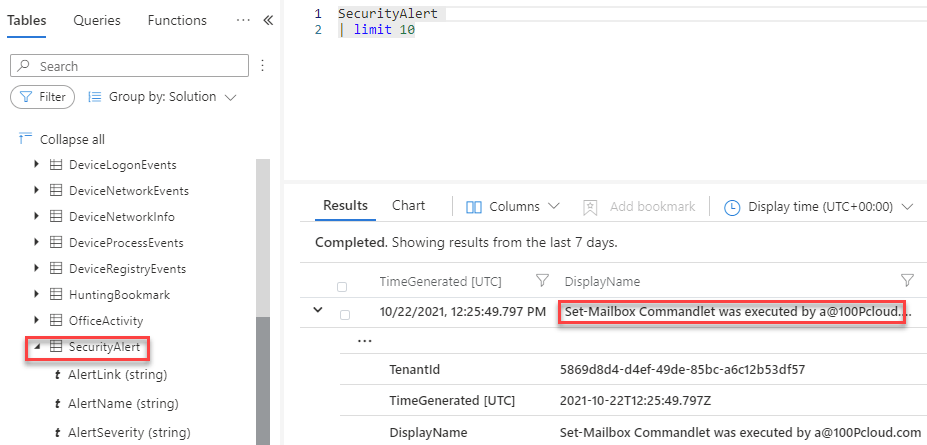Click the three-dot options next to search box

point(263,66)
